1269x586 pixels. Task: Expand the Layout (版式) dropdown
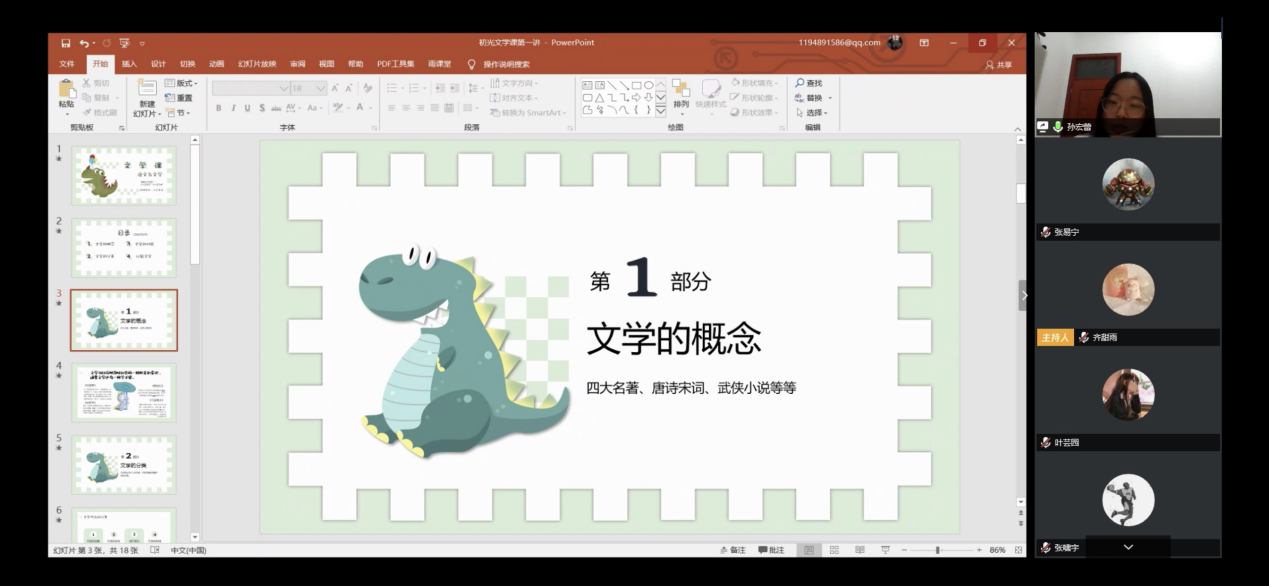pos(182,83)
